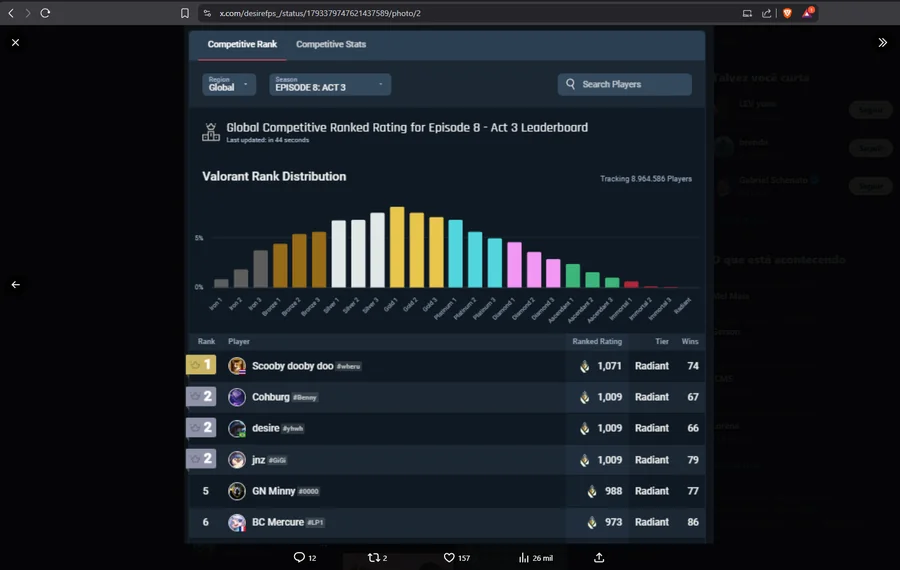Open Season Episode 8: Act 3 dropdown
900x570 pixels.
(x=330, y=84)
